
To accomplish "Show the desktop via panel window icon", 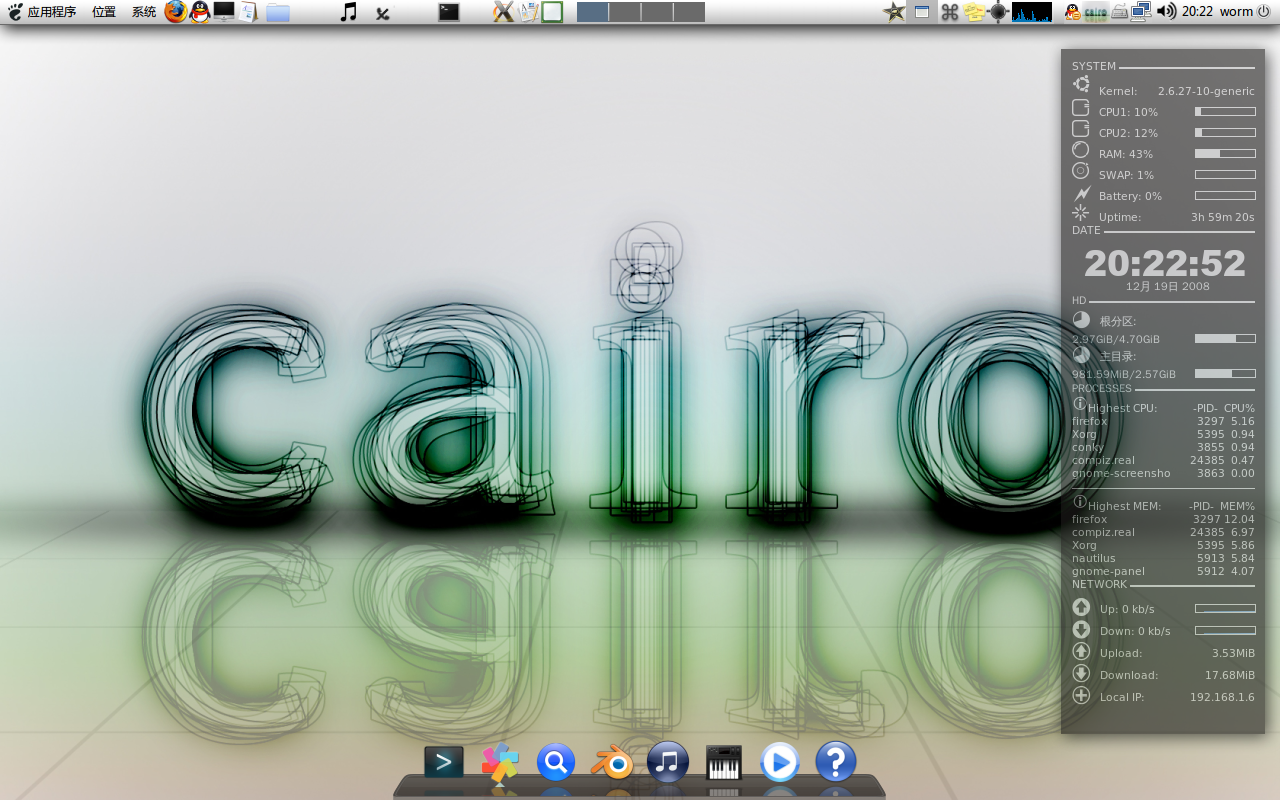I will 922,12.
